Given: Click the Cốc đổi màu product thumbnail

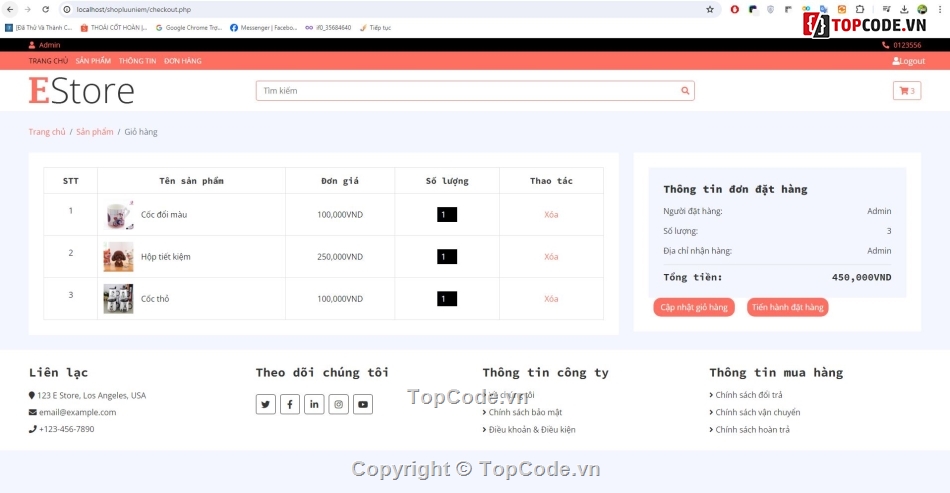Looking at the screenshot, I should [118, 215].
